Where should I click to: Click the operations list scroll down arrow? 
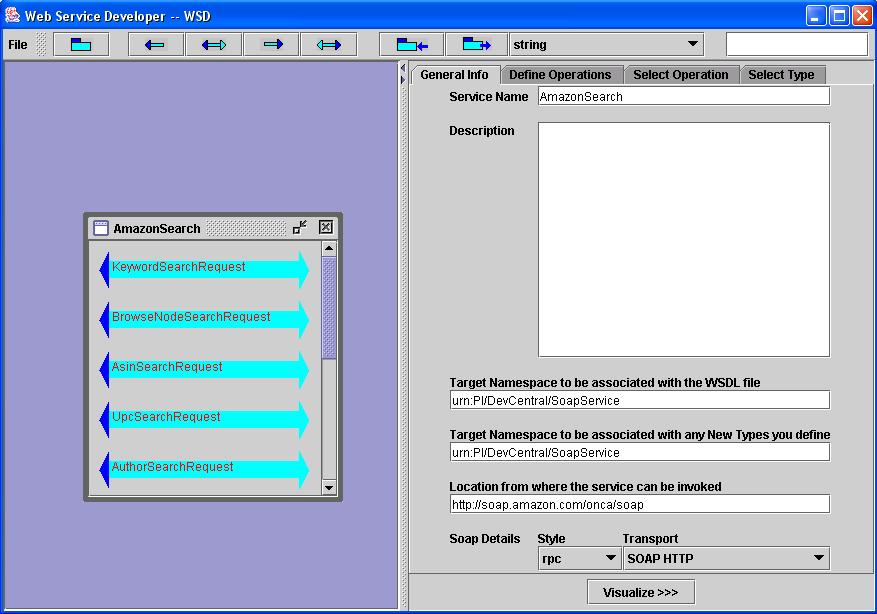click(x=329, y=488)
